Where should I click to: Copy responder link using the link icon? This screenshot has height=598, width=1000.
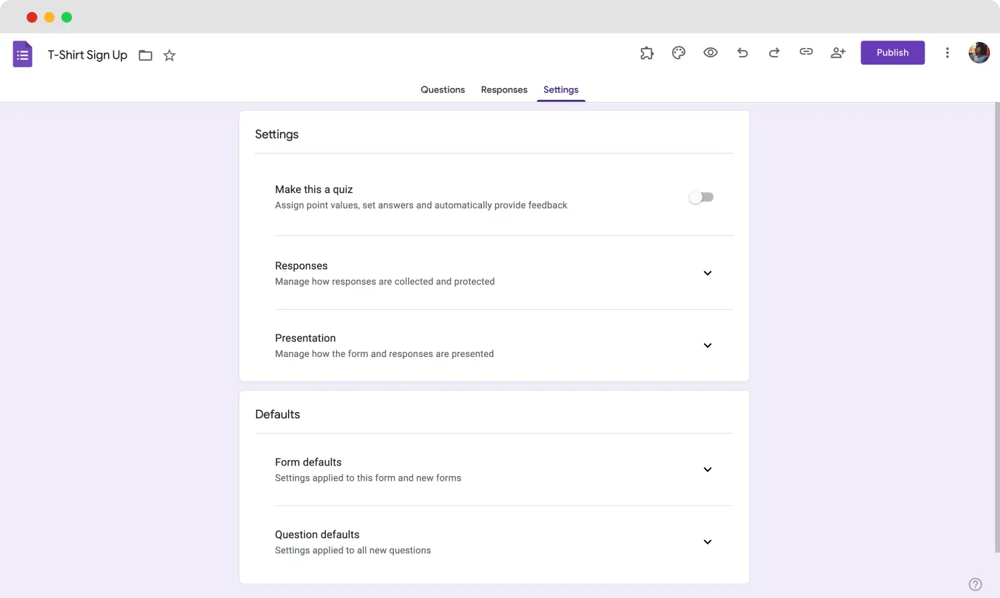[806, 52]
